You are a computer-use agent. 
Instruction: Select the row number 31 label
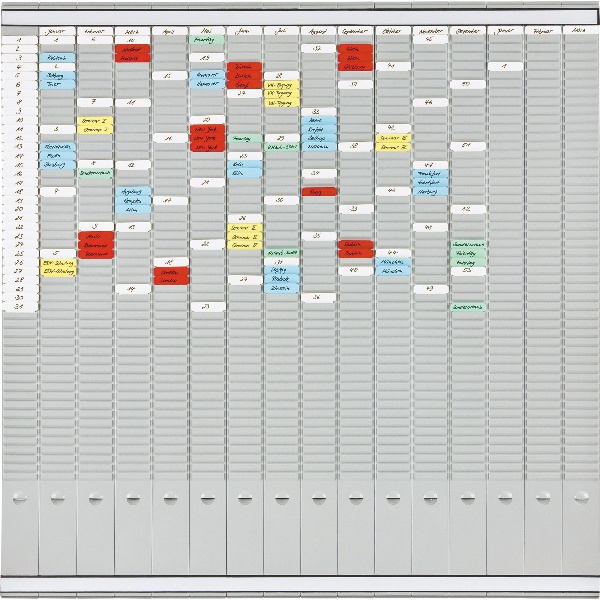point(19,307)
